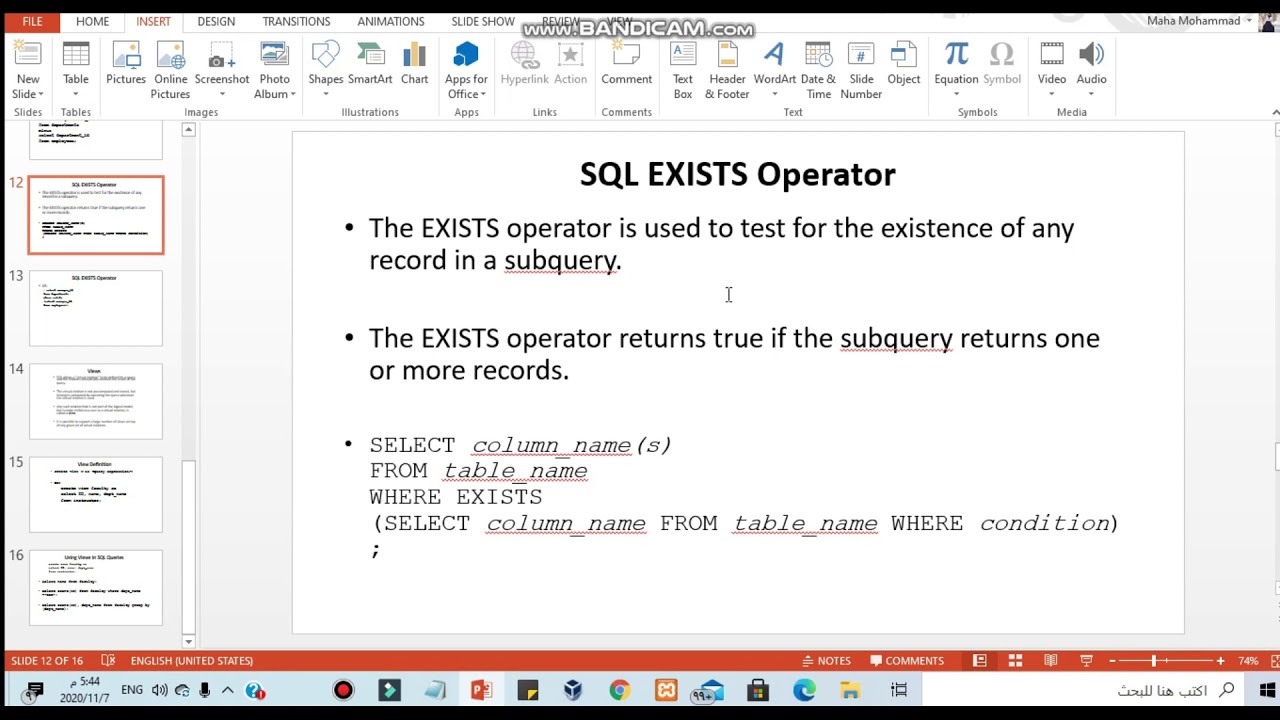Click the slide panel scrollbar down arrow
The width and height of the screenshot is (1280, 720).
[x=188, y=641]
